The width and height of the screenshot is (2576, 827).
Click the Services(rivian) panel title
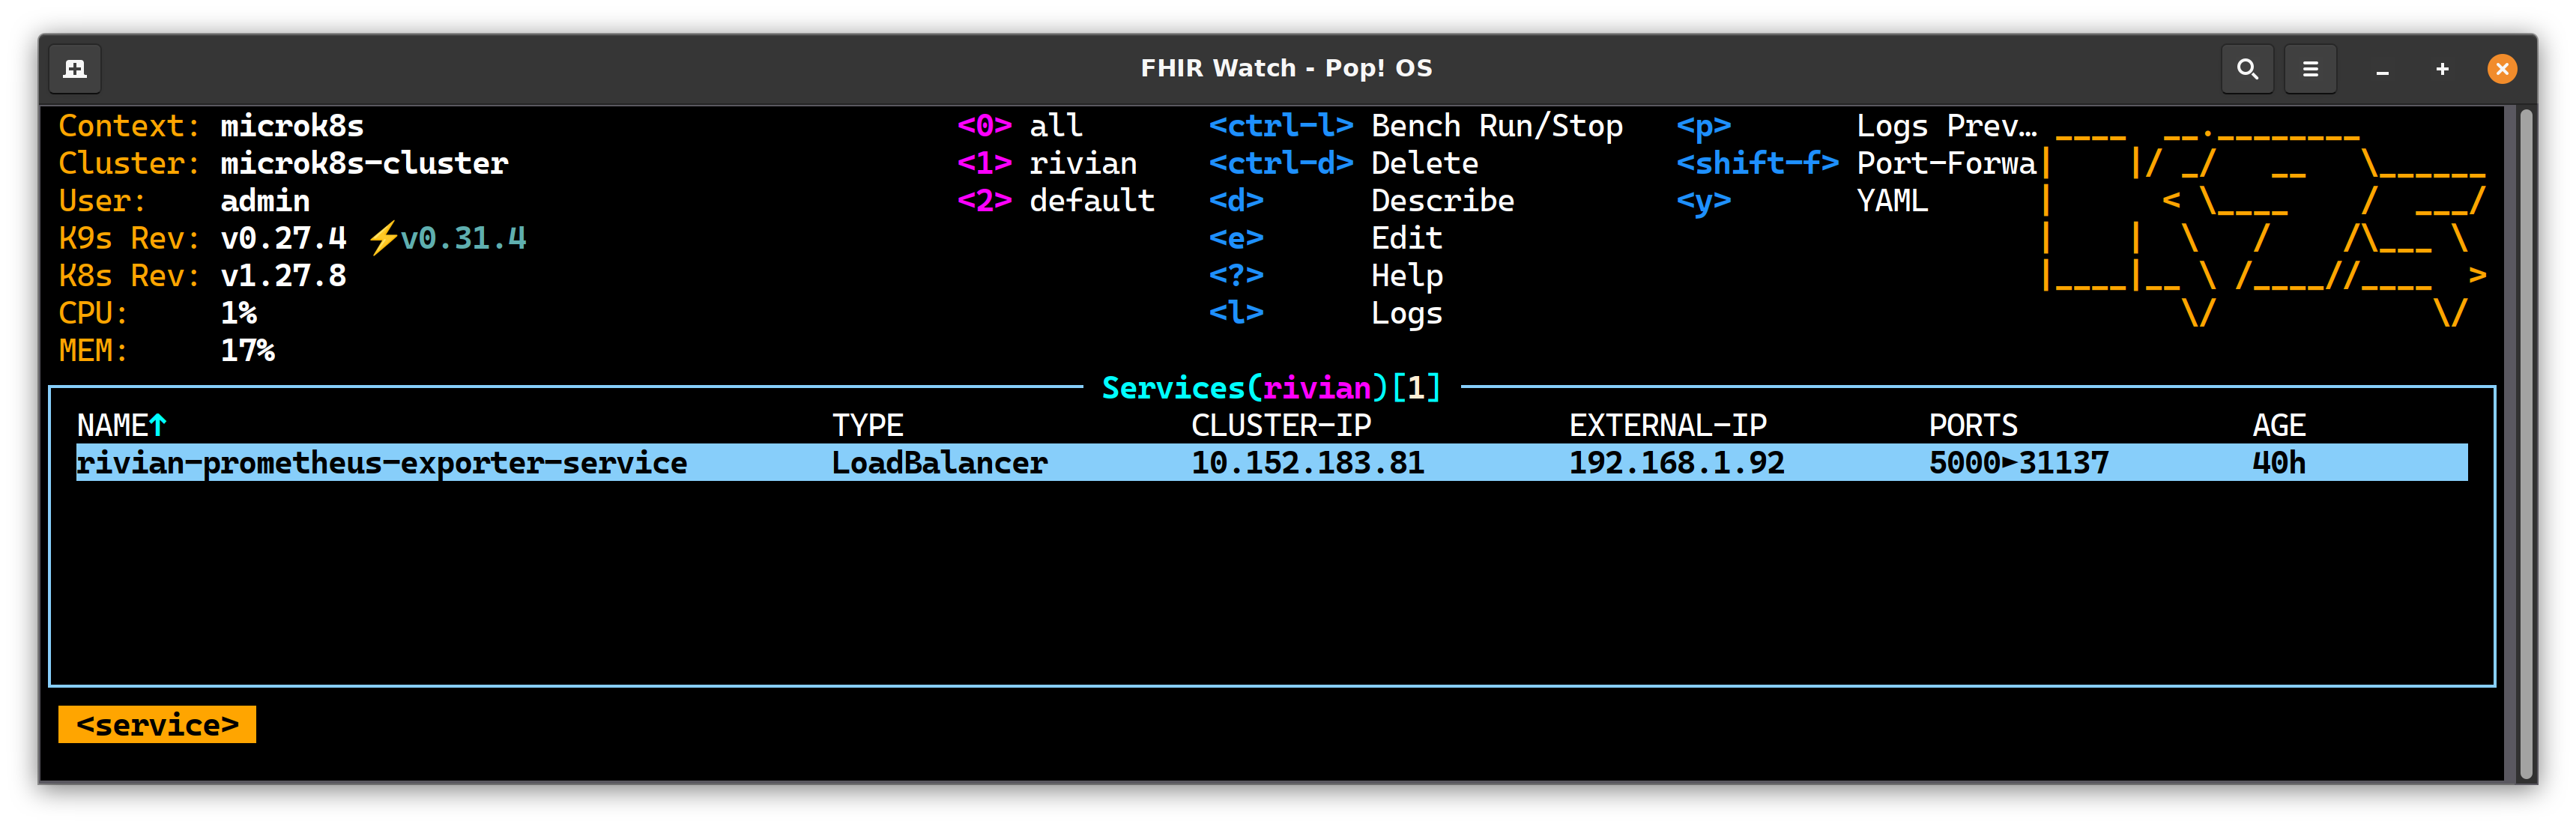1270,387
